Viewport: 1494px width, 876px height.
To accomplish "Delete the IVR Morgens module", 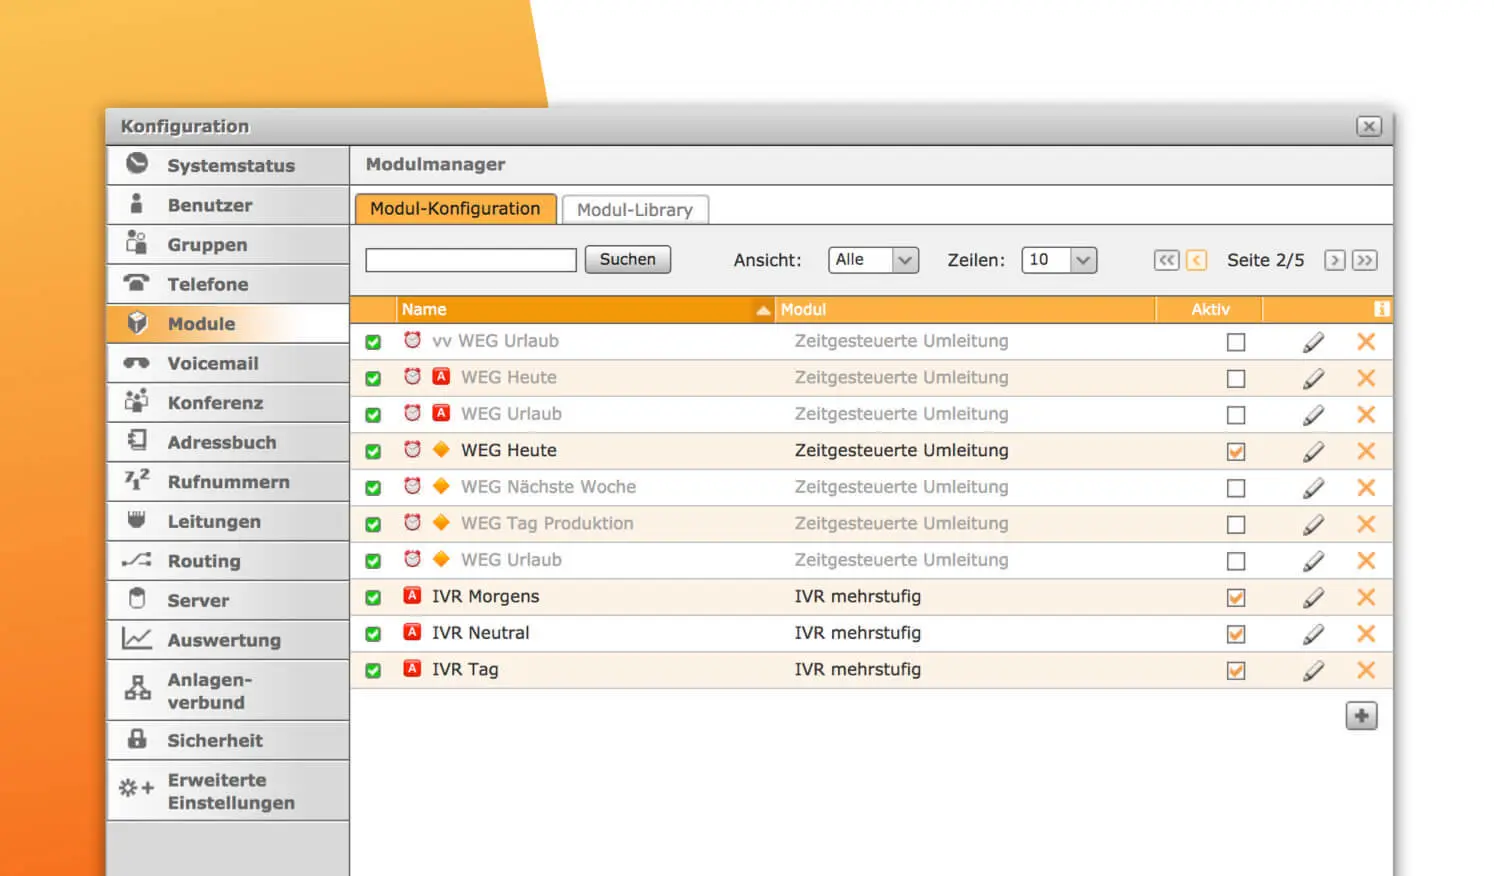I will click(1366, 598).
